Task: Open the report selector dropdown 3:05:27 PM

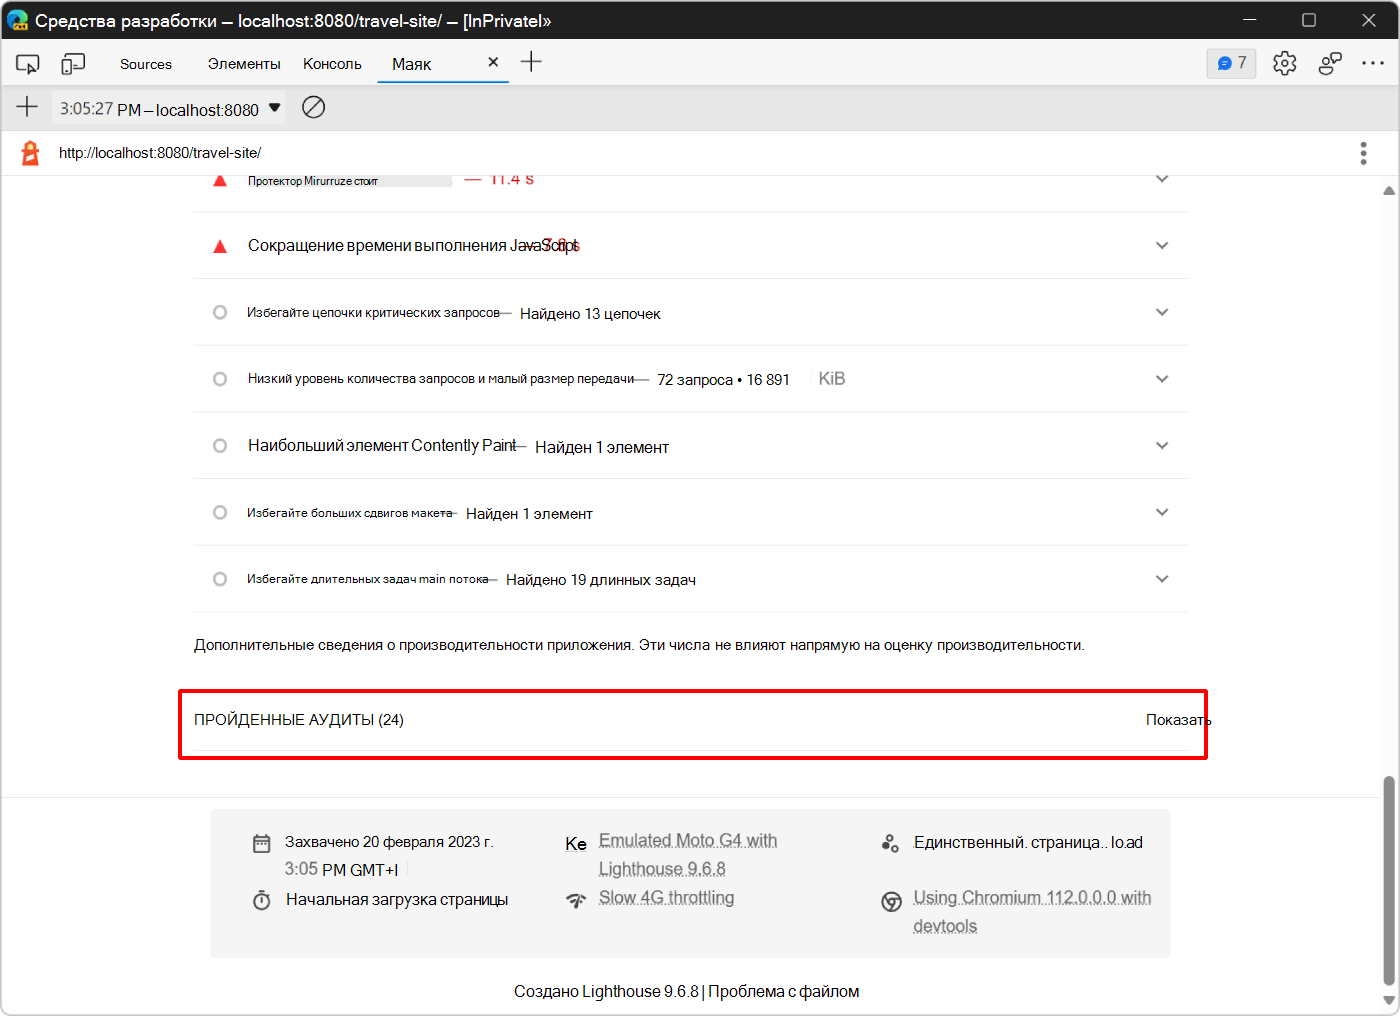Action: (169, 108)
